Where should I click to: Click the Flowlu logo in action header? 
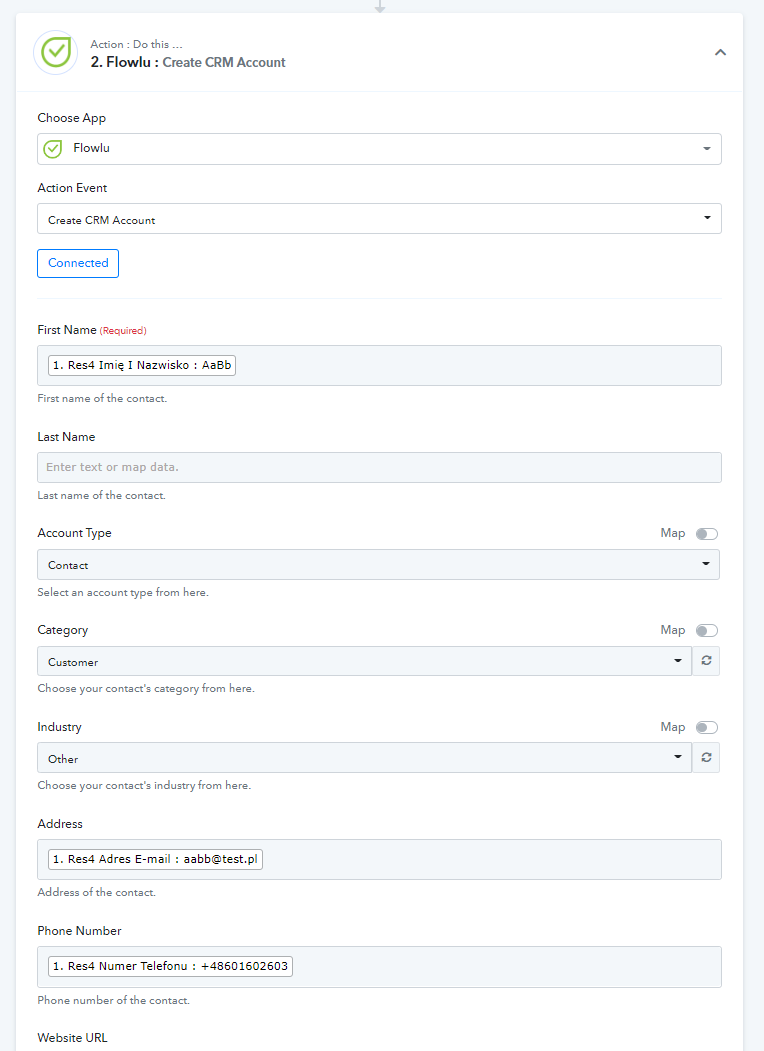tap(56, 52)
